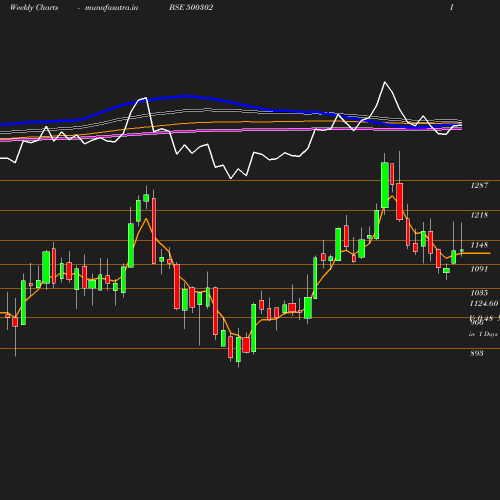Select the 1091 price level label
Viewport: 500px width, 500px height.
479,269
